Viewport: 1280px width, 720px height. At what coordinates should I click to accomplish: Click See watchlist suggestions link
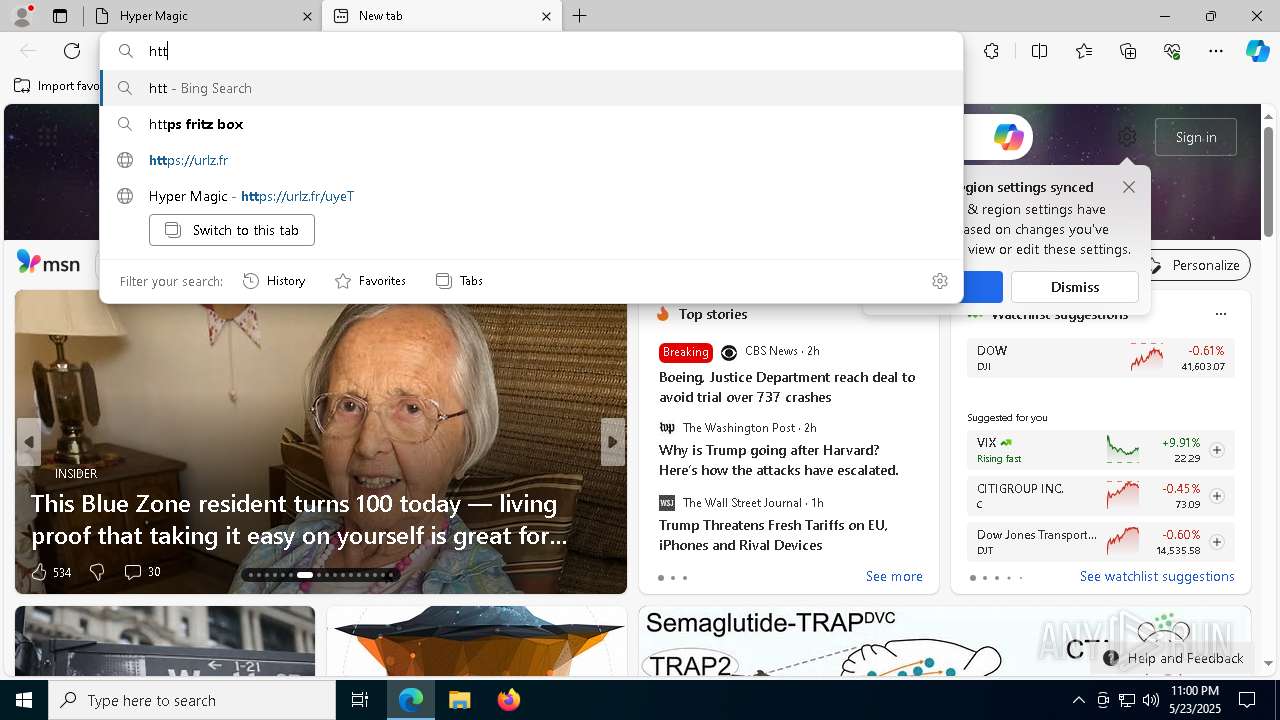tap(1157, 576)
